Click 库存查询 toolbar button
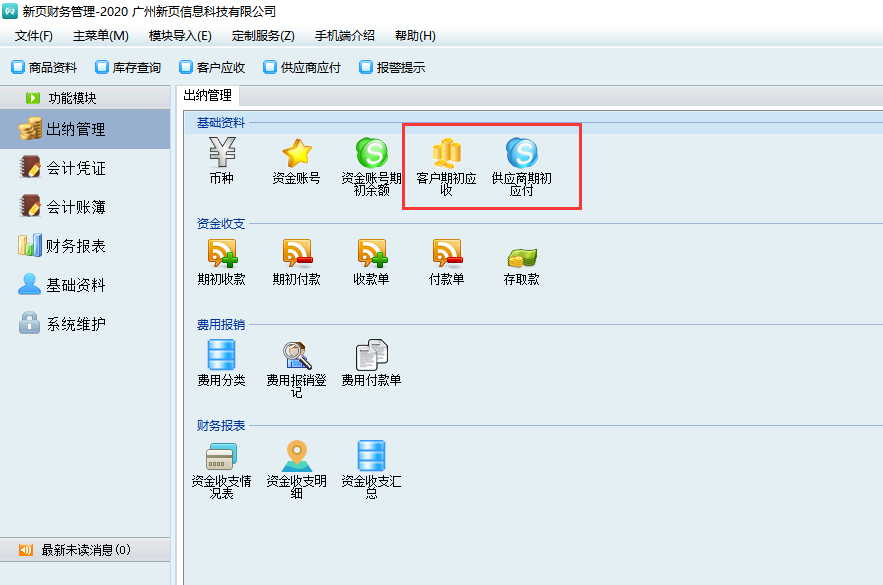 pos(128,68)
